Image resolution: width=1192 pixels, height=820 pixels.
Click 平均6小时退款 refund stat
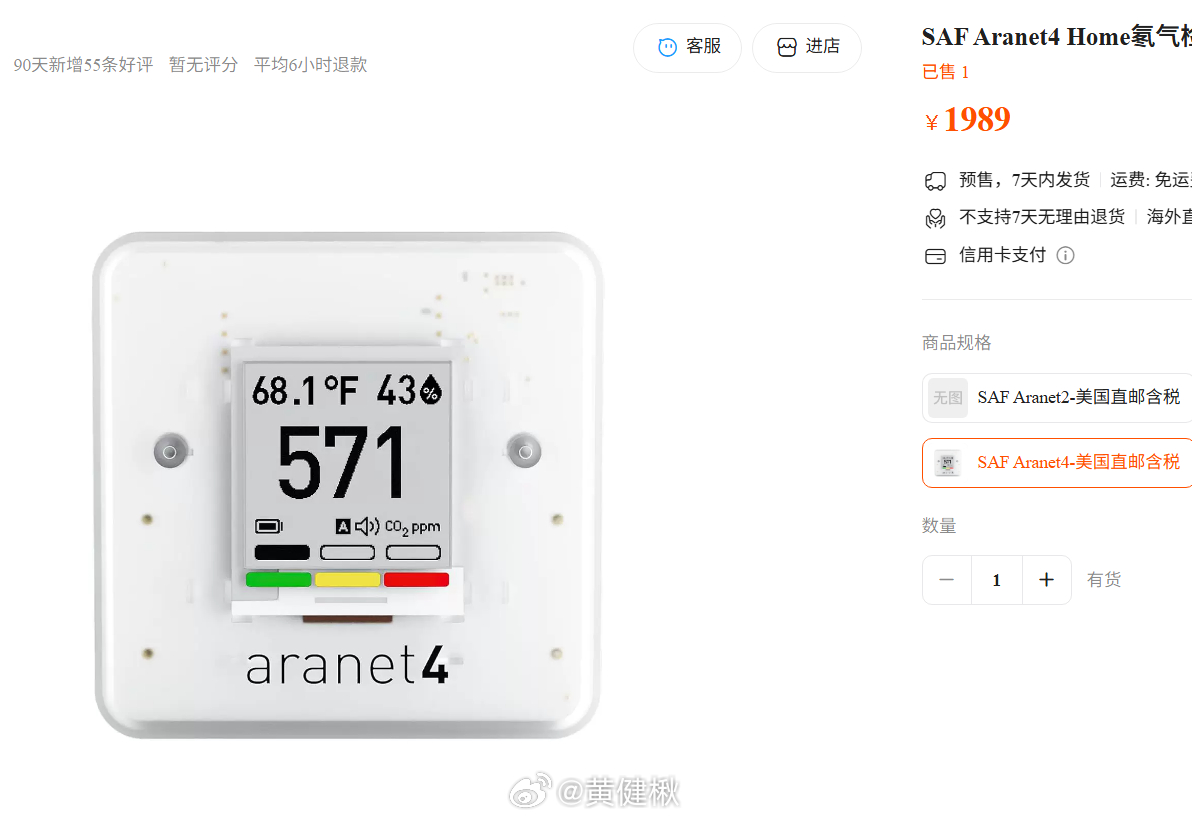[x=310, y=65]
